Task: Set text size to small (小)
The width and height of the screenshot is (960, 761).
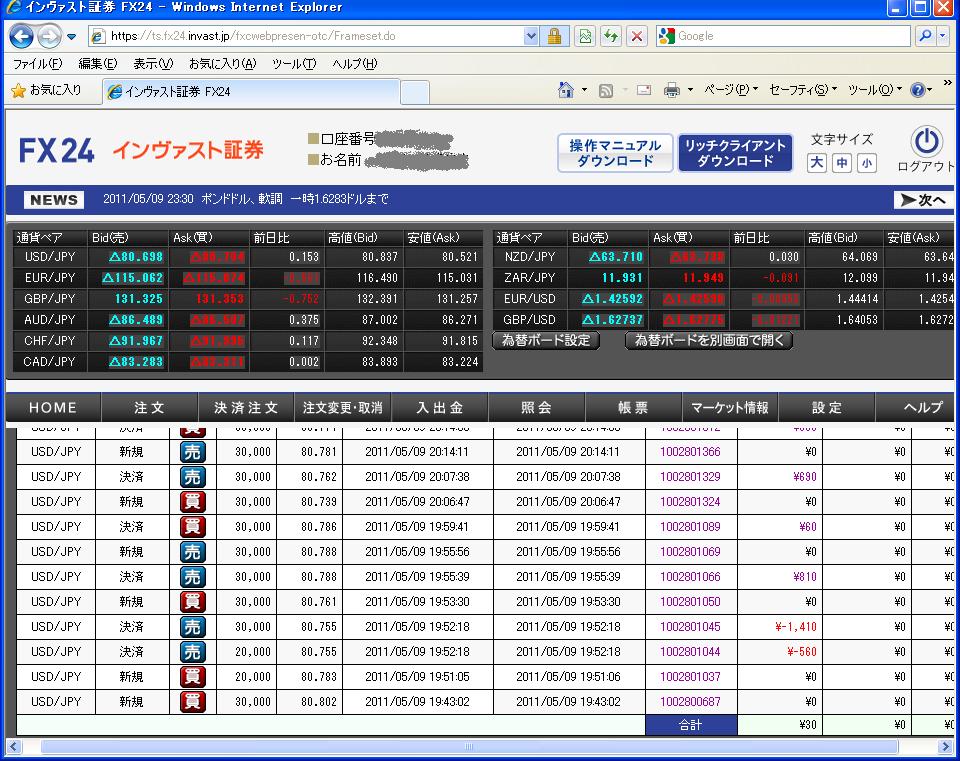Action: coord(865,163)
